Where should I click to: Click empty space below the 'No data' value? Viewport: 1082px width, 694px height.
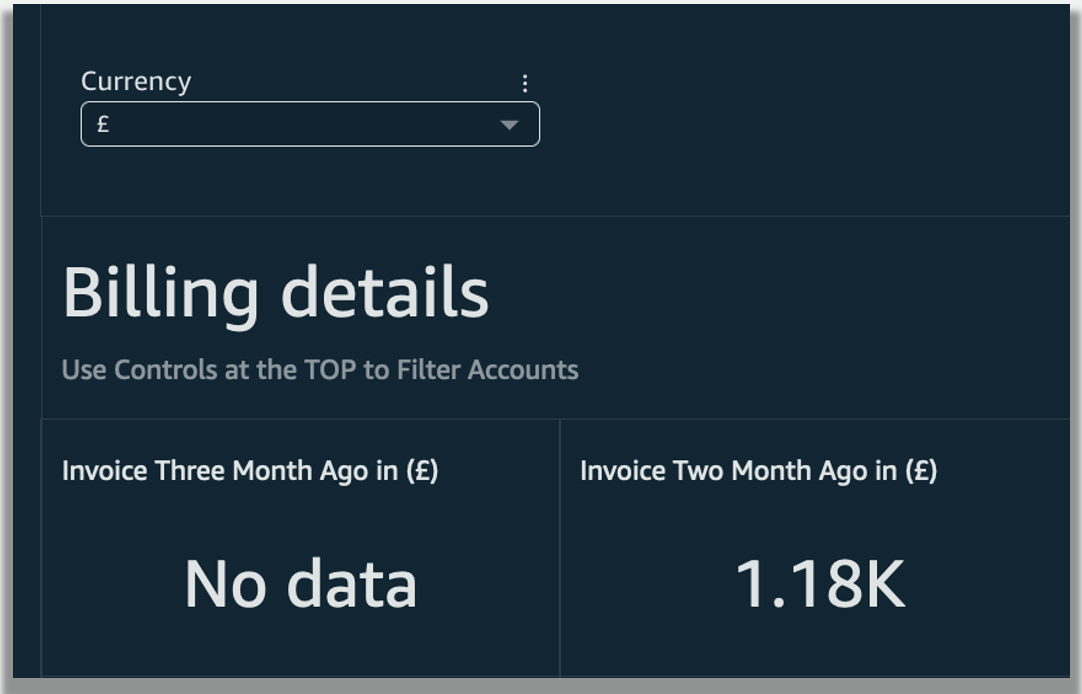tap(300, 648)
